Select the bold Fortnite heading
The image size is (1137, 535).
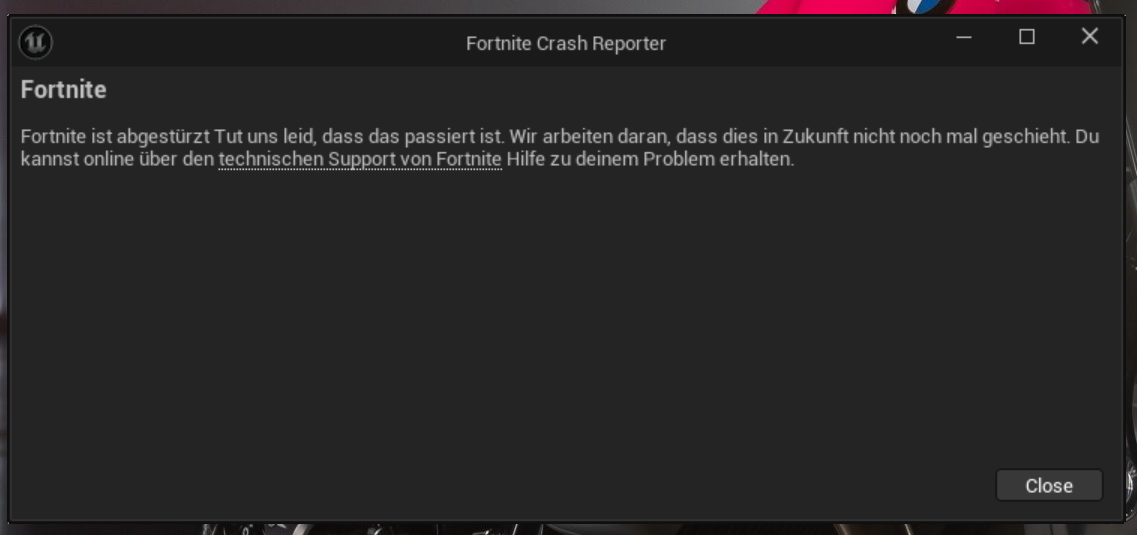[x=64, y=90]
